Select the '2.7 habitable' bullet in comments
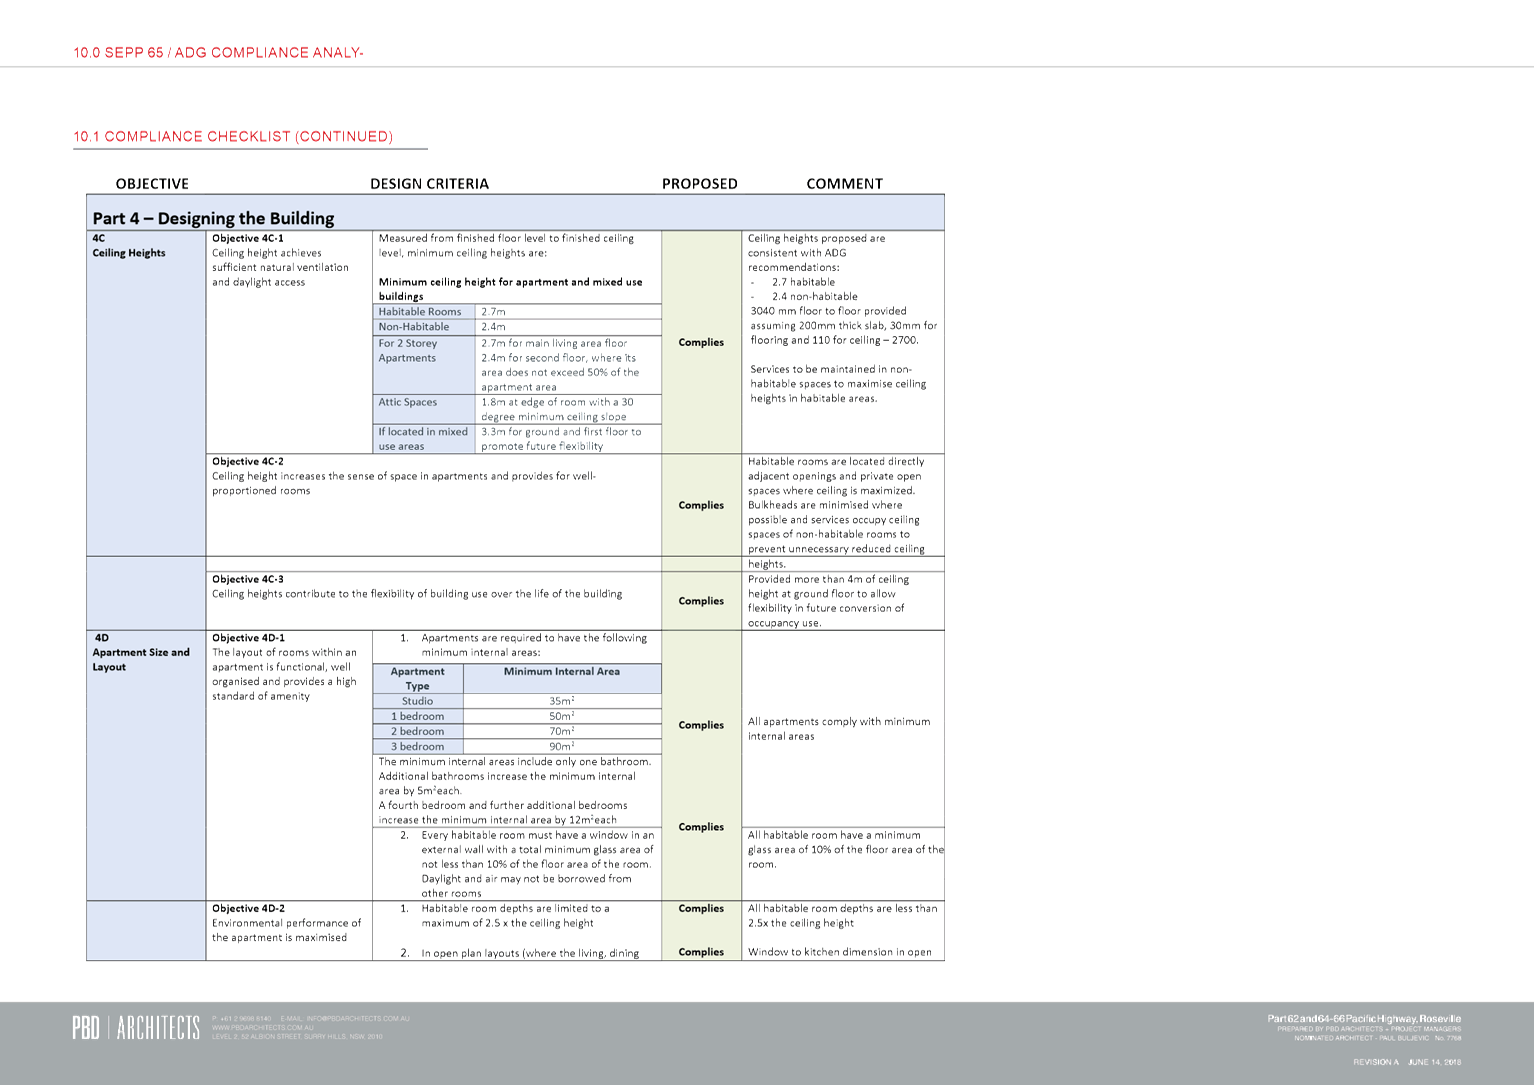The width and height of the screenshot is (1534, 1085). (x=803, y=282)
